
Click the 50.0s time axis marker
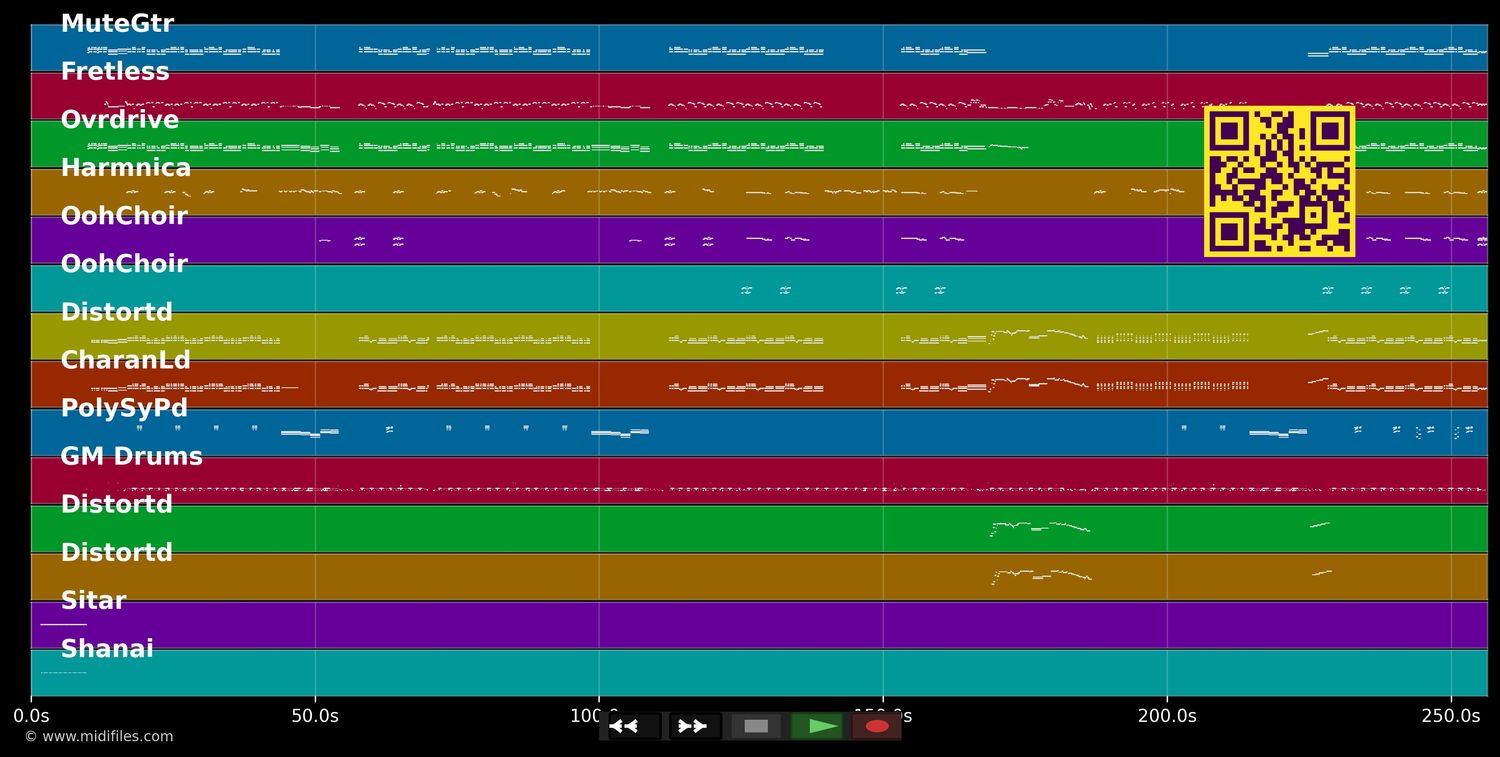(315, 716)
